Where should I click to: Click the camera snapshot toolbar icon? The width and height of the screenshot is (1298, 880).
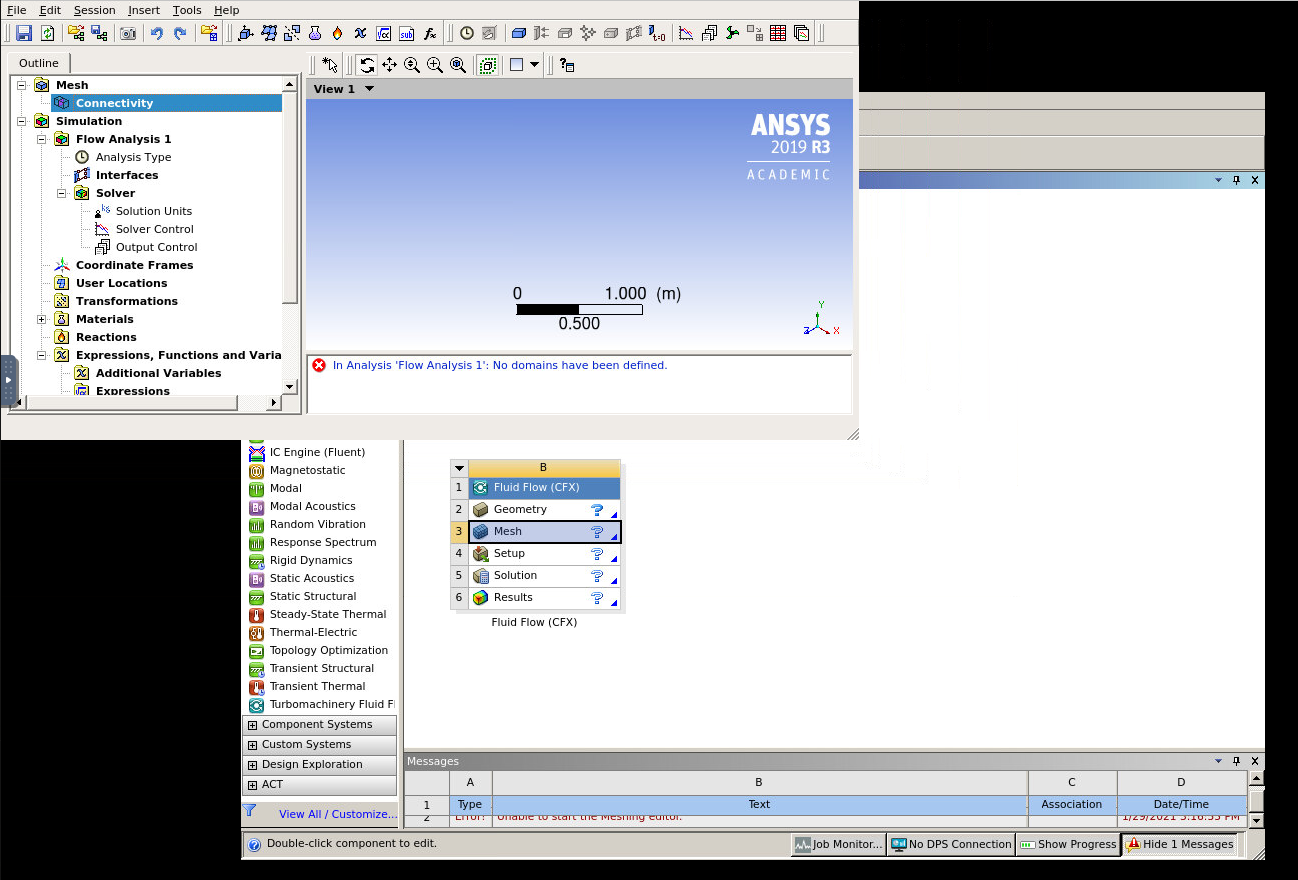click(x=128, y=33)
